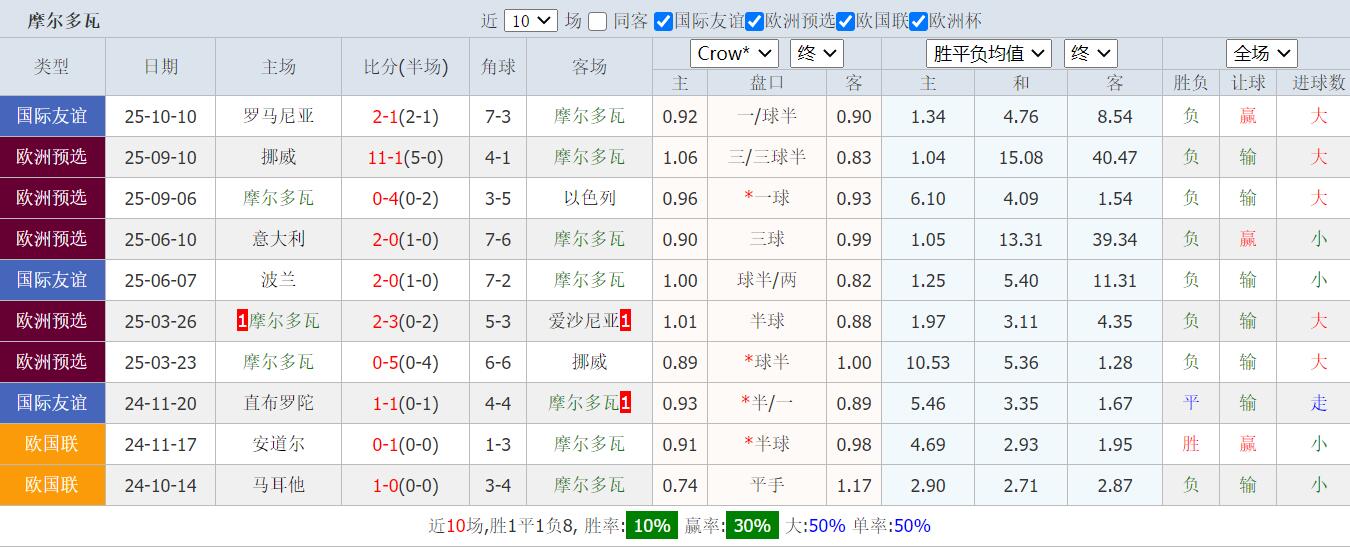Screen dimensions: 1350x547
Task: Open the 11-1 score for the 挪威 match
Action: [385, 157]
